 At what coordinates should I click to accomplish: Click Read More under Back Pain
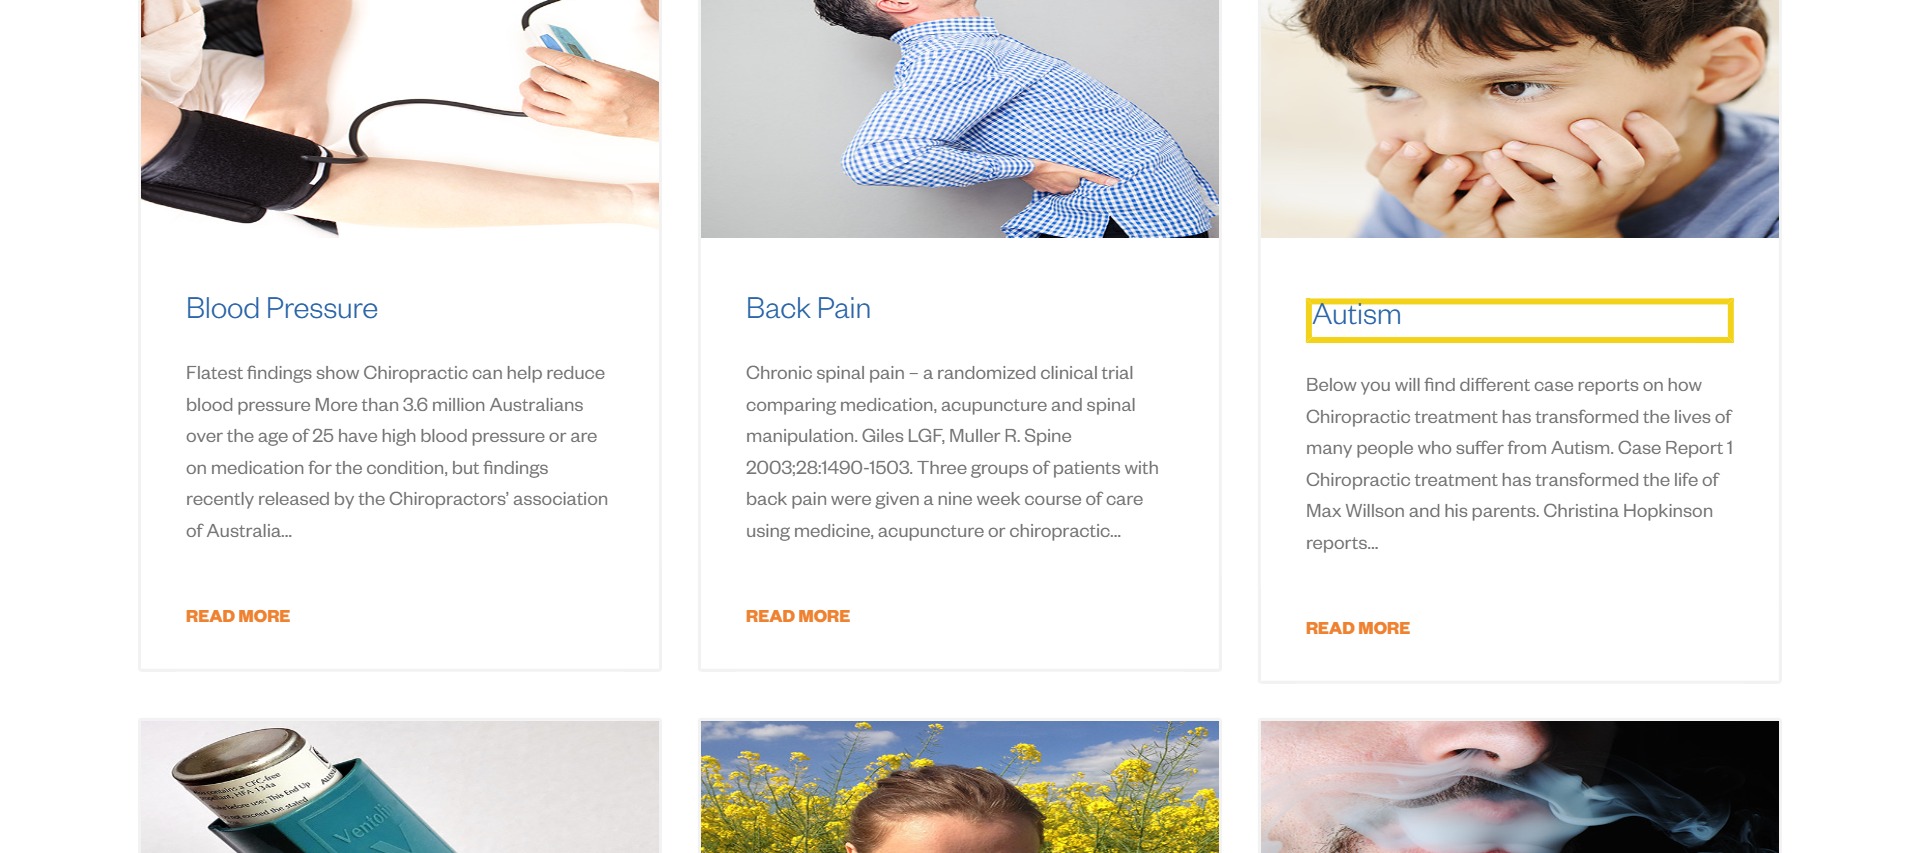[798, 616]
